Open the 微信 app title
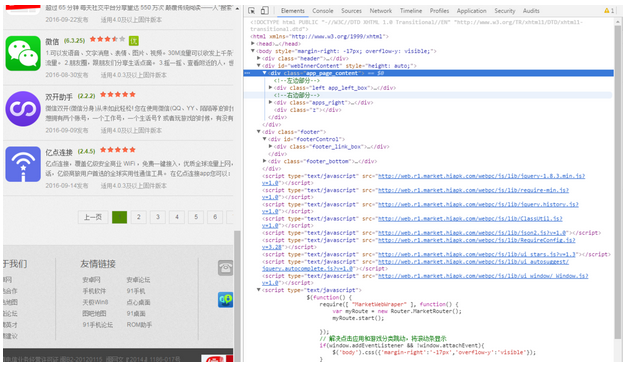This screenshot has width=627, height=367. [52, 41]
